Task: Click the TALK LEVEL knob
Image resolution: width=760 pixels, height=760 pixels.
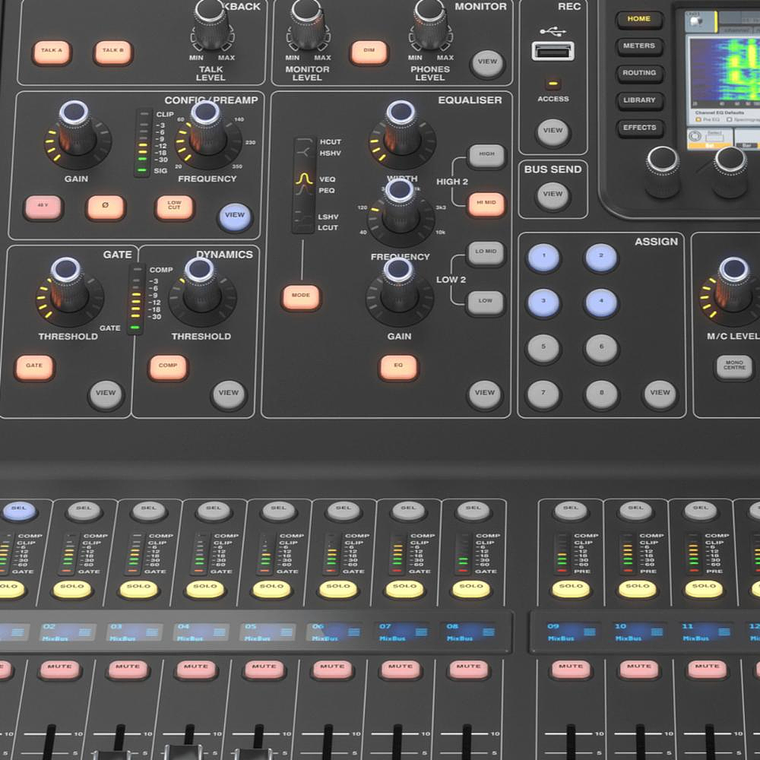Action: 211,24
